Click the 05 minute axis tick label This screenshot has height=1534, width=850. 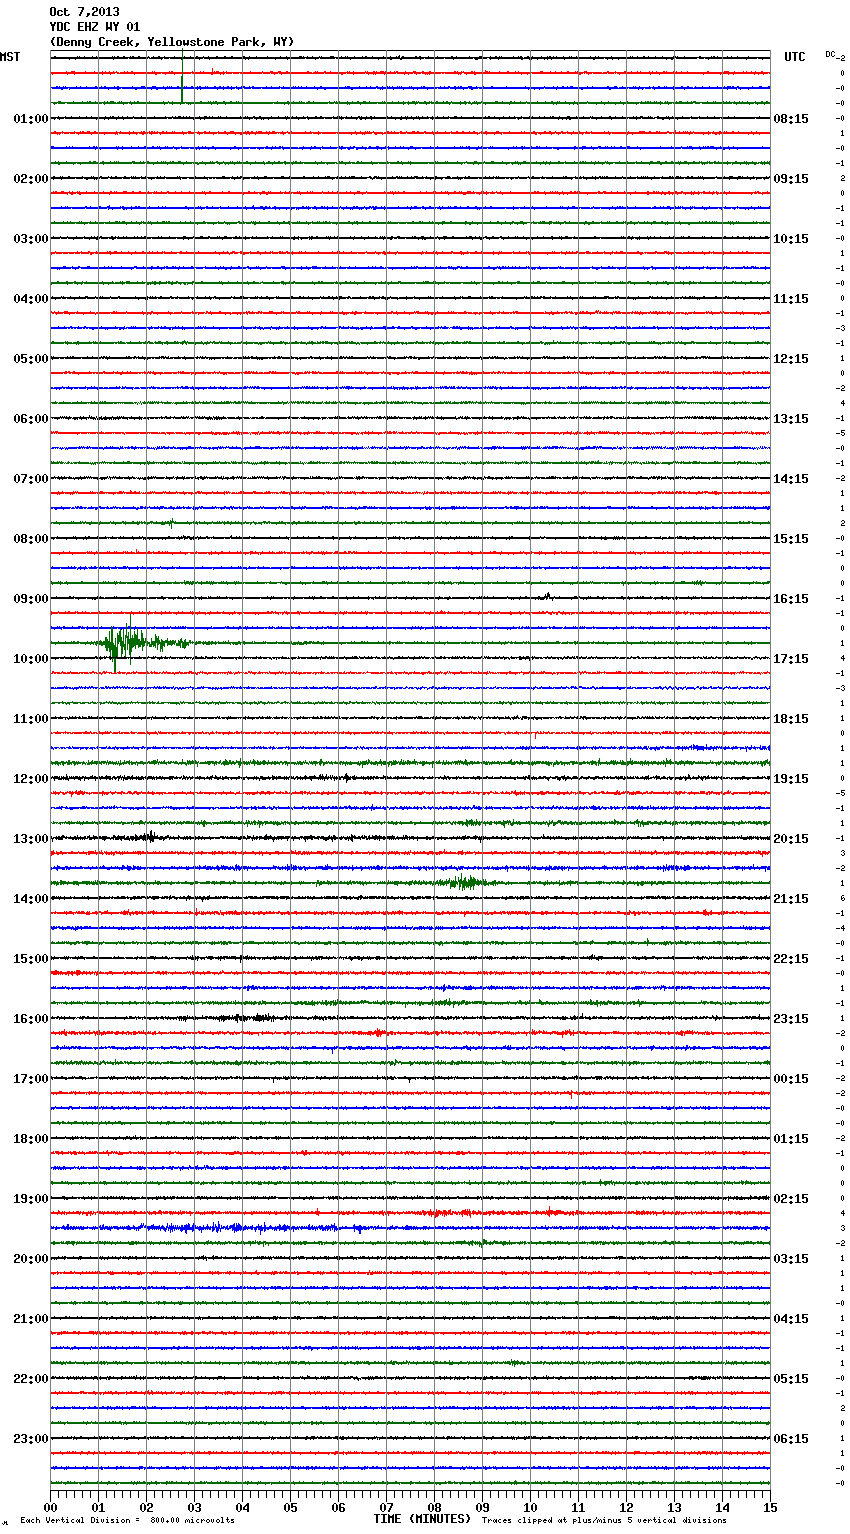pyautogui.click(x=290, y=1507)
